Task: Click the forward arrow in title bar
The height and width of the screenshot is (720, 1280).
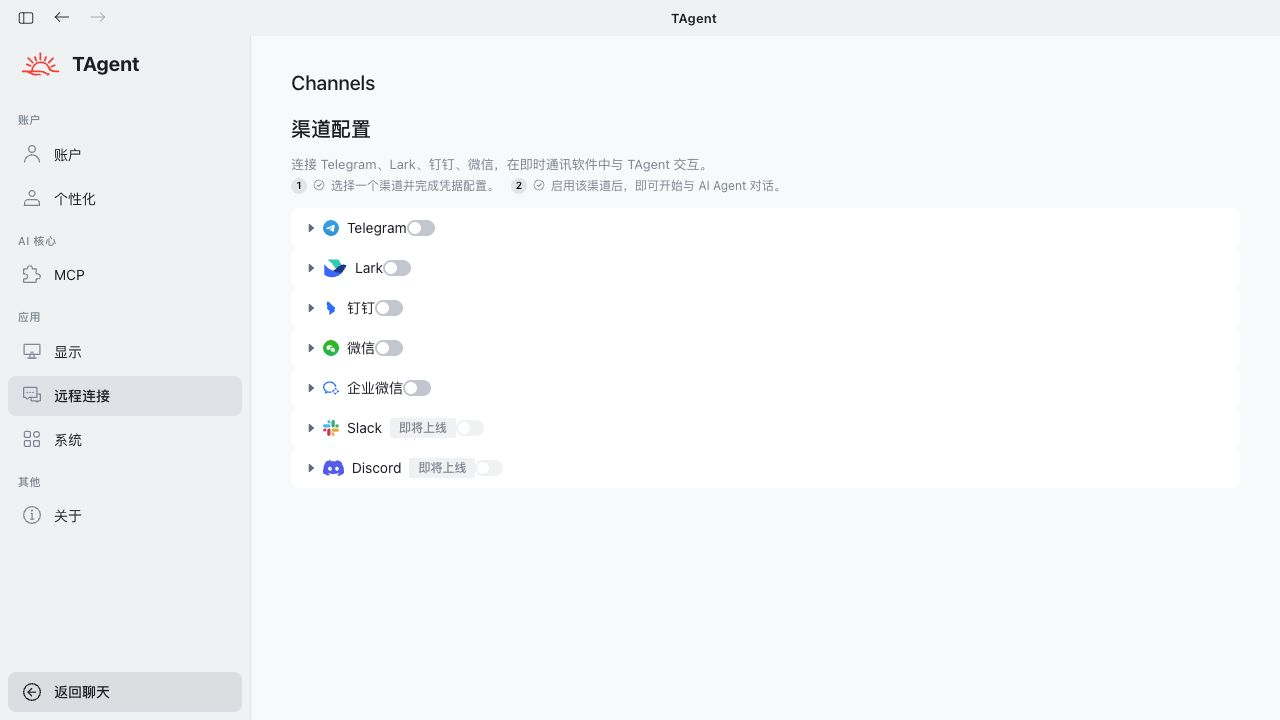Action: point(98,17)
